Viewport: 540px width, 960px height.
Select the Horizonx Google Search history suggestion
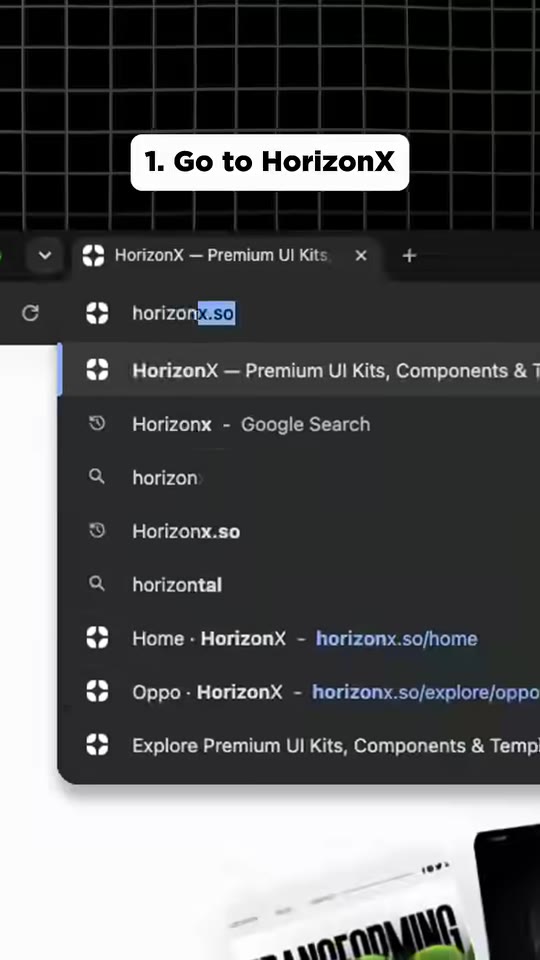tap(299, 424)
